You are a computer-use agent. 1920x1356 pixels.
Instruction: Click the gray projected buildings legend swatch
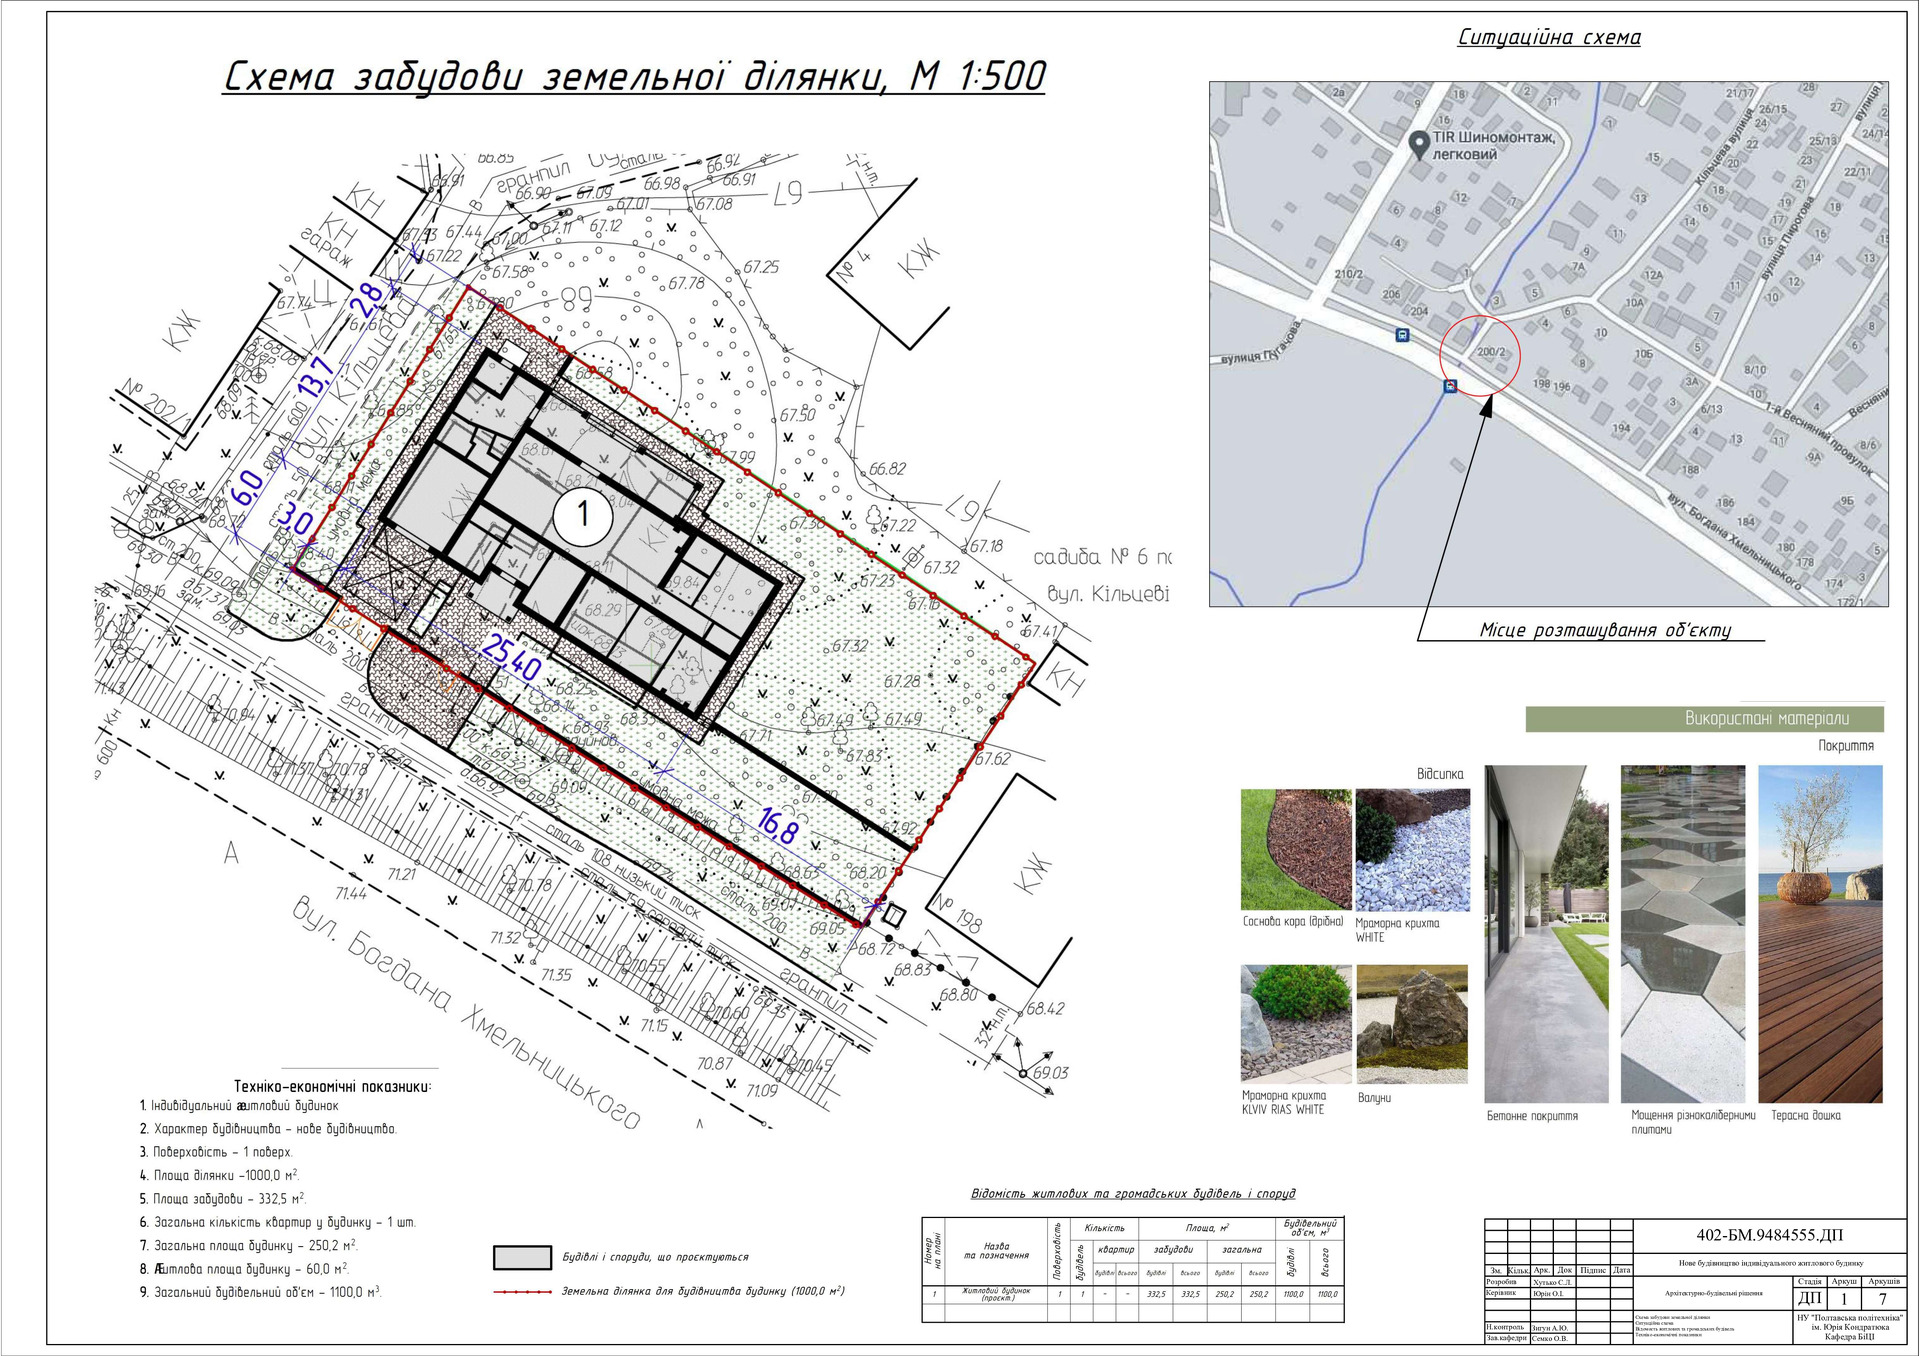pos(522,1257)
